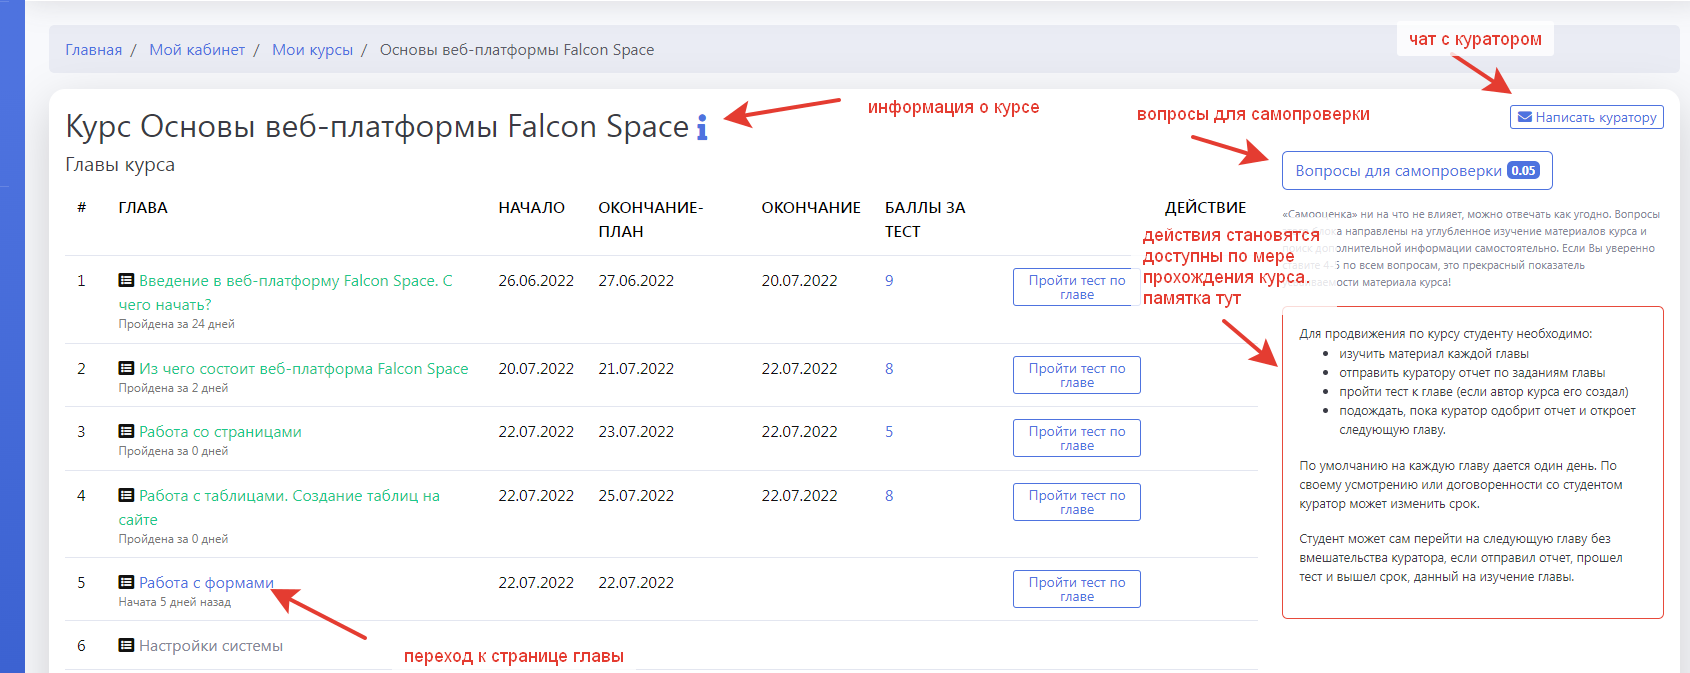This screenshot has width=1690, height=673.
Task: Click the course info icon beside the title
Action: tap(702, 128)
